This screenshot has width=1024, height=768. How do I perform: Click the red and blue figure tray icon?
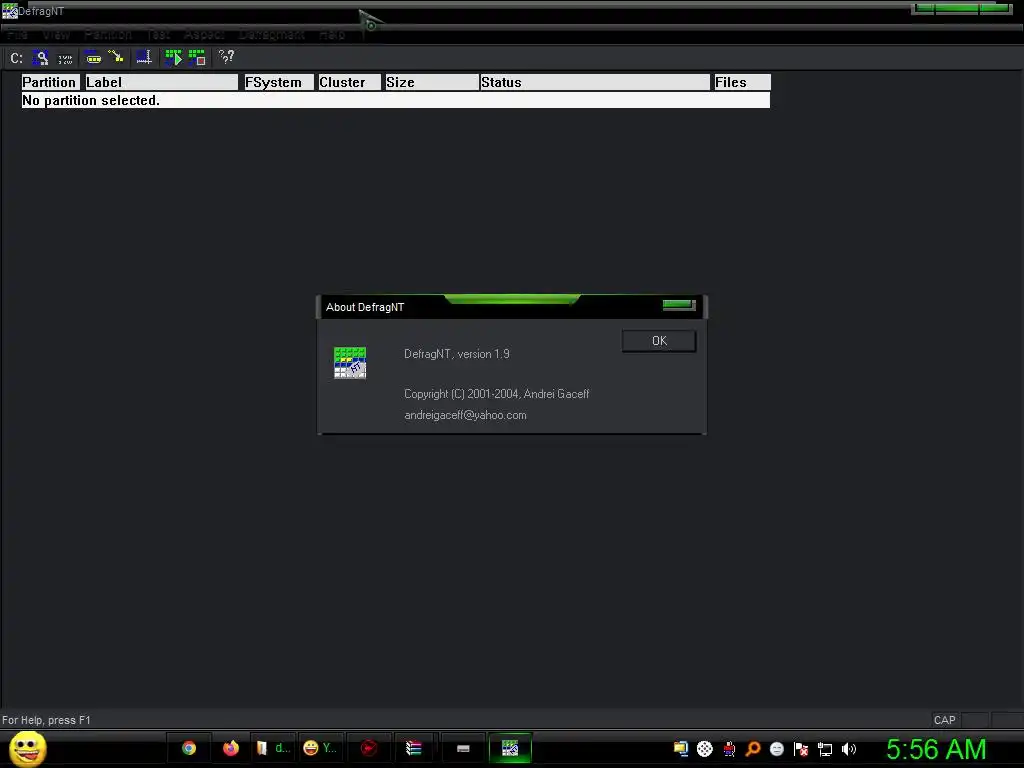click(x=729, y=749)
